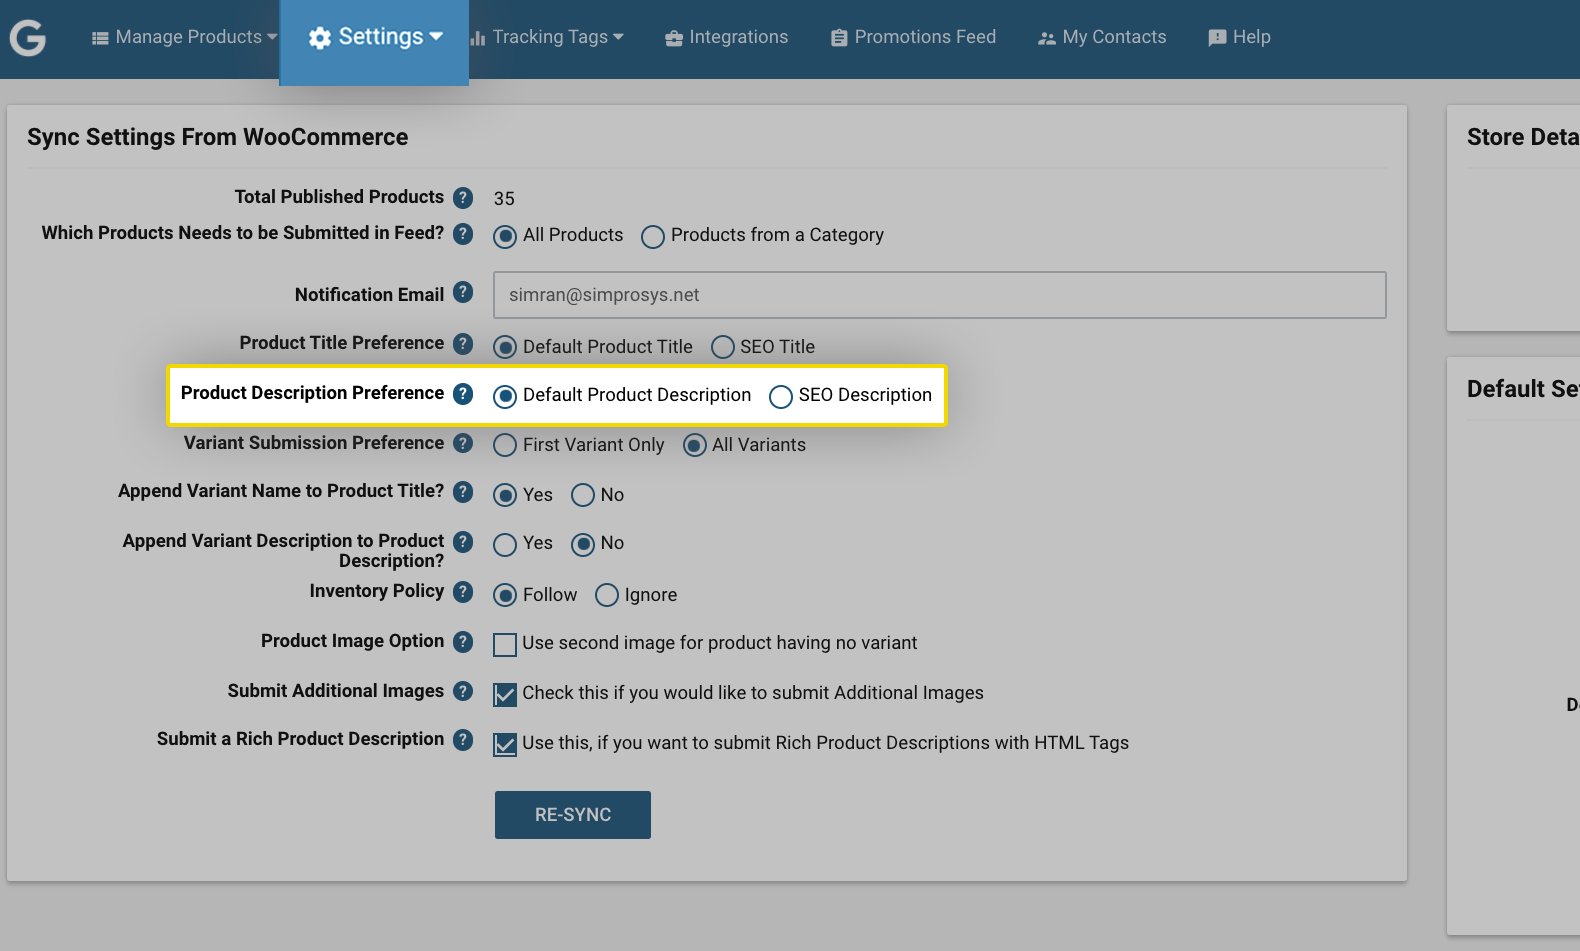Open help tooltip for Inventory Policy
Viewport: 1580px width, 951px height.
click(463, 591)
